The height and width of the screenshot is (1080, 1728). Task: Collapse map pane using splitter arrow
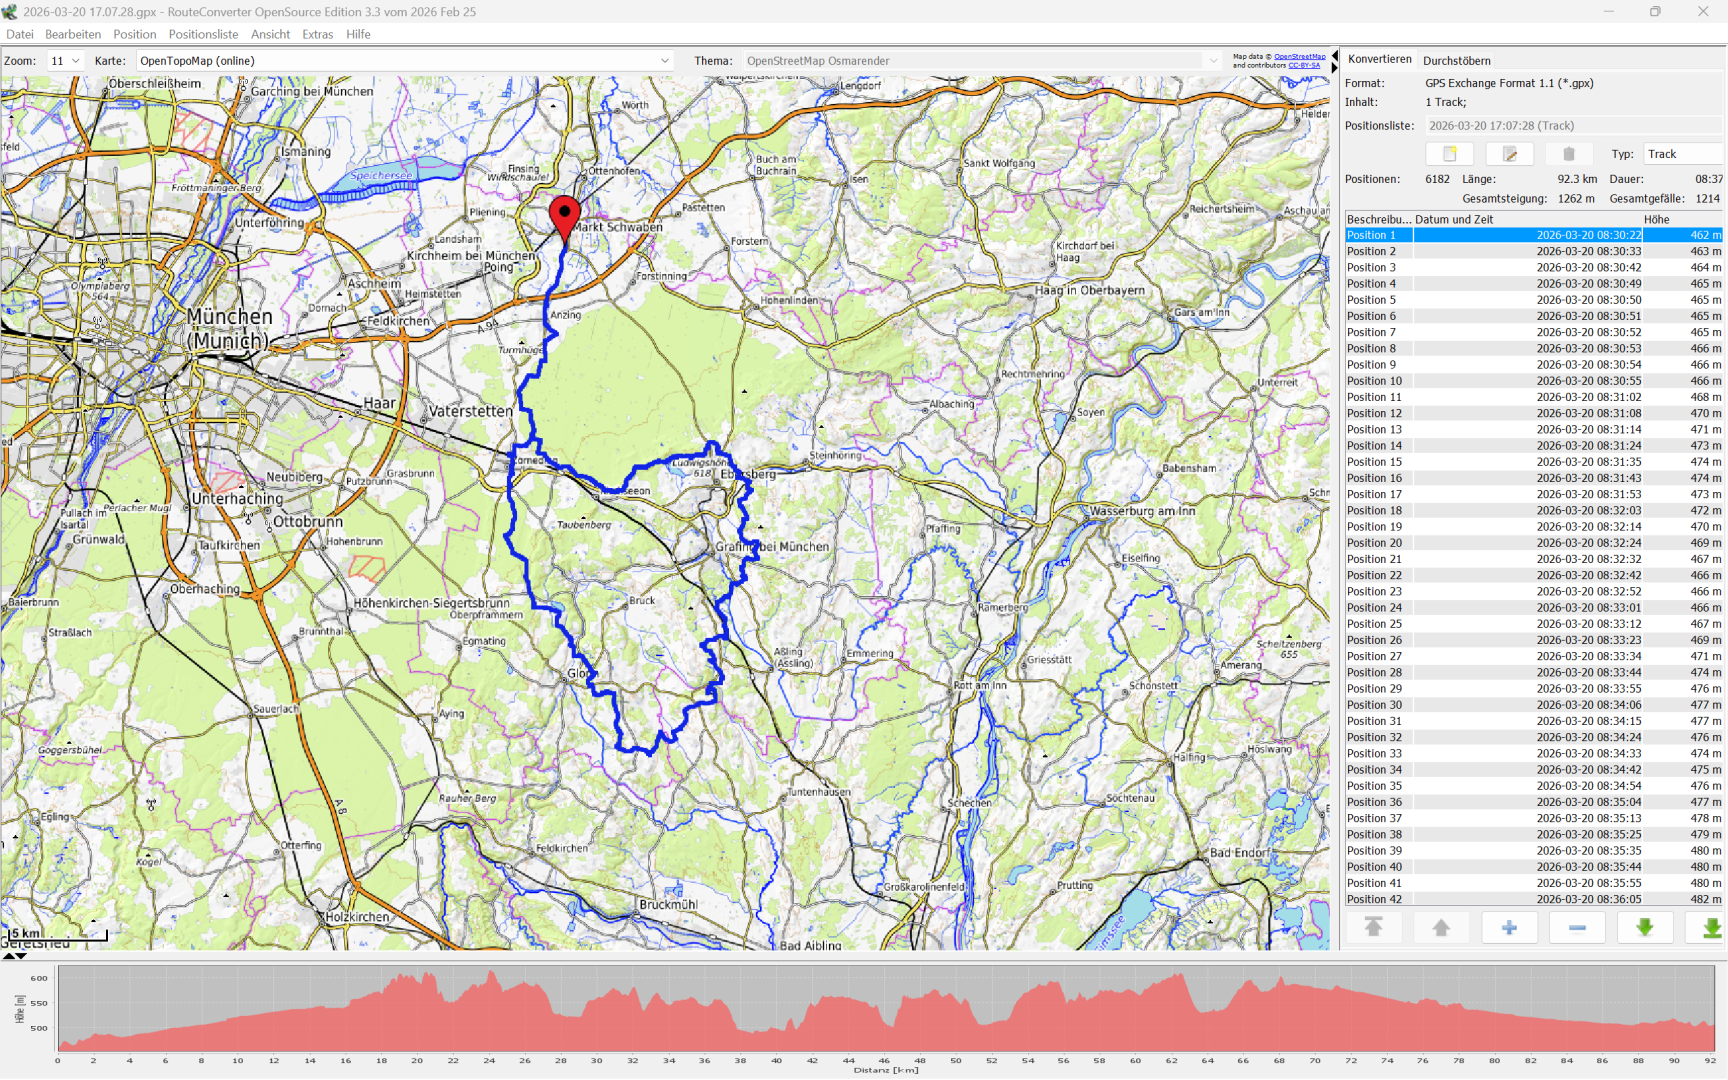(1334, 56)
